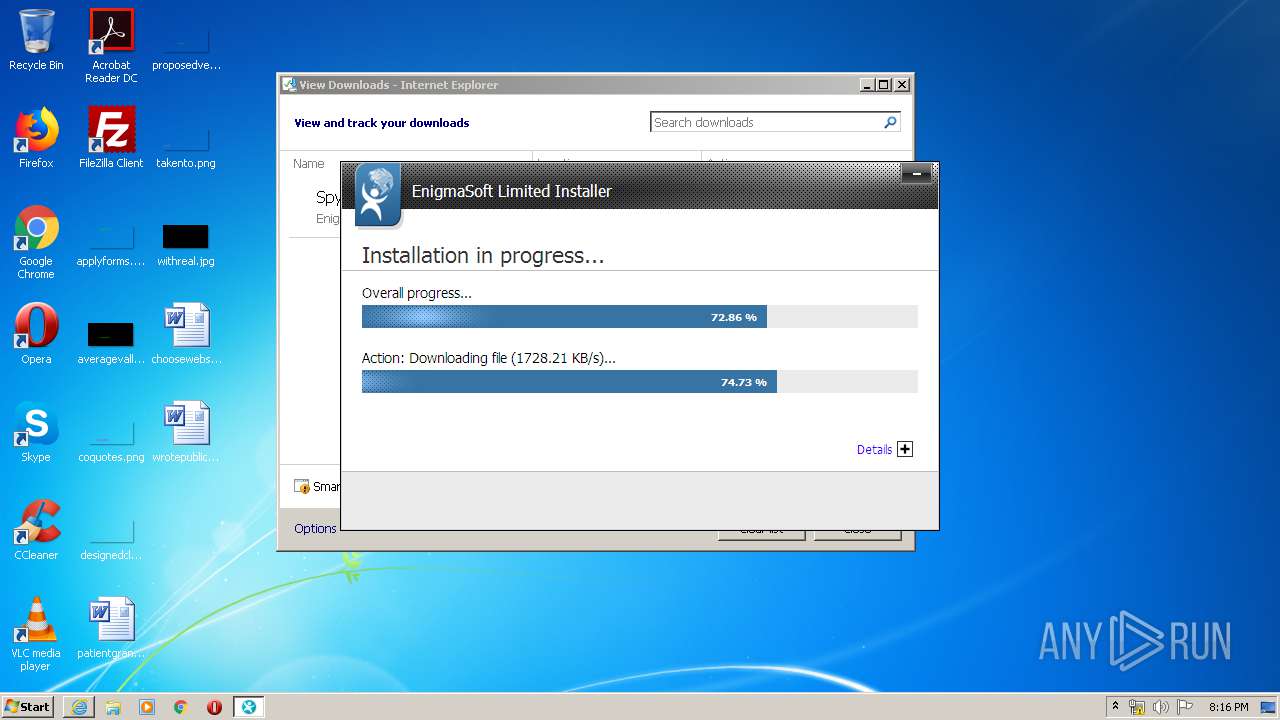Expand installer Details plus box

[x=905, y=449]
